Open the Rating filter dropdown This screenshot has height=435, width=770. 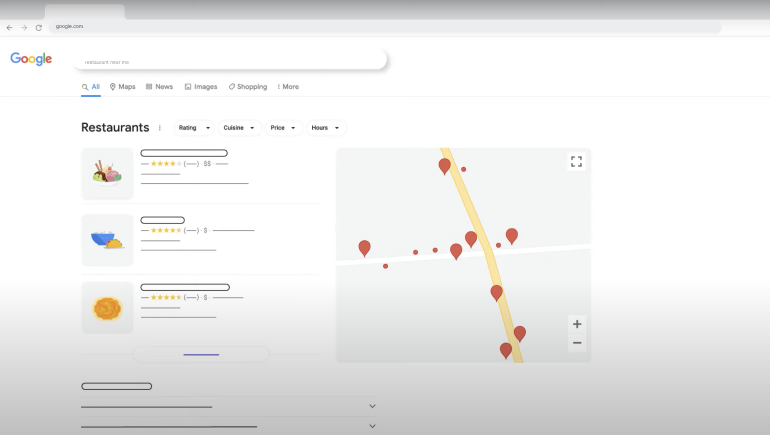[194, 128]
